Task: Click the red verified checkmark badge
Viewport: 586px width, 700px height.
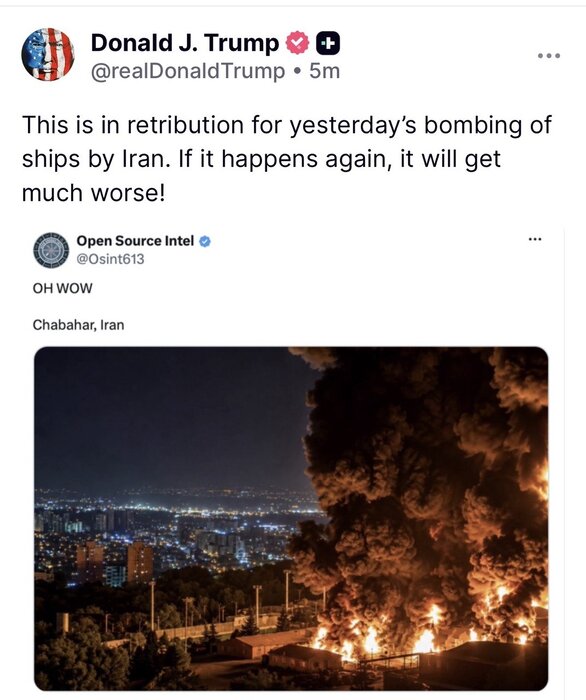Action: [x=297, y=43]
